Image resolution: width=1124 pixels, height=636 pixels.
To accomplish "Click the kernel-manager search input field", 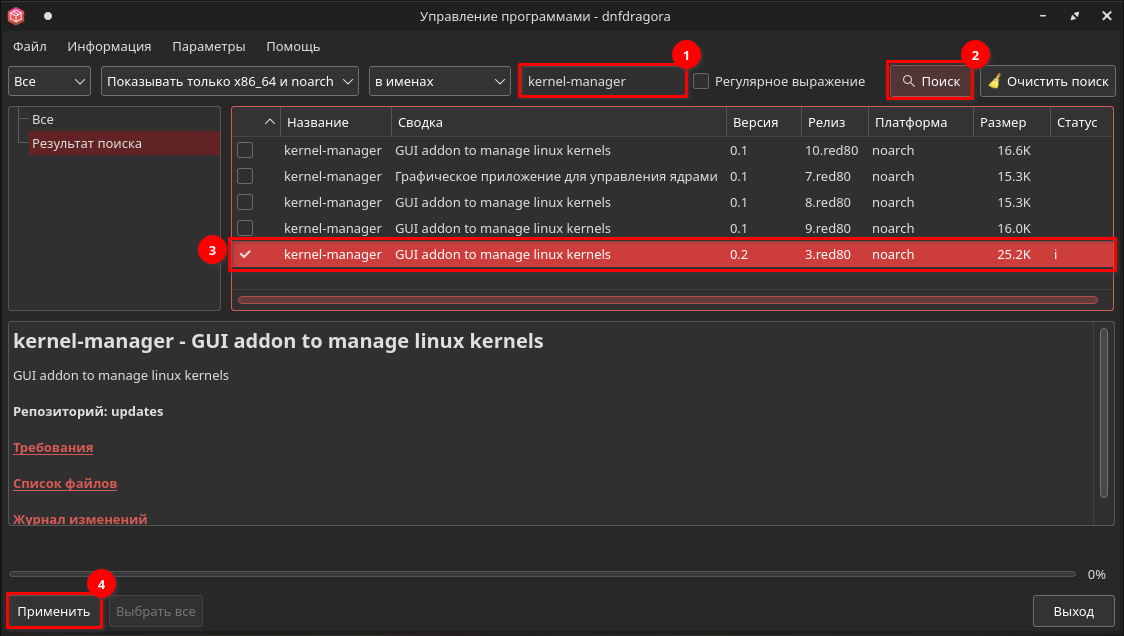I will click(602, 81).
